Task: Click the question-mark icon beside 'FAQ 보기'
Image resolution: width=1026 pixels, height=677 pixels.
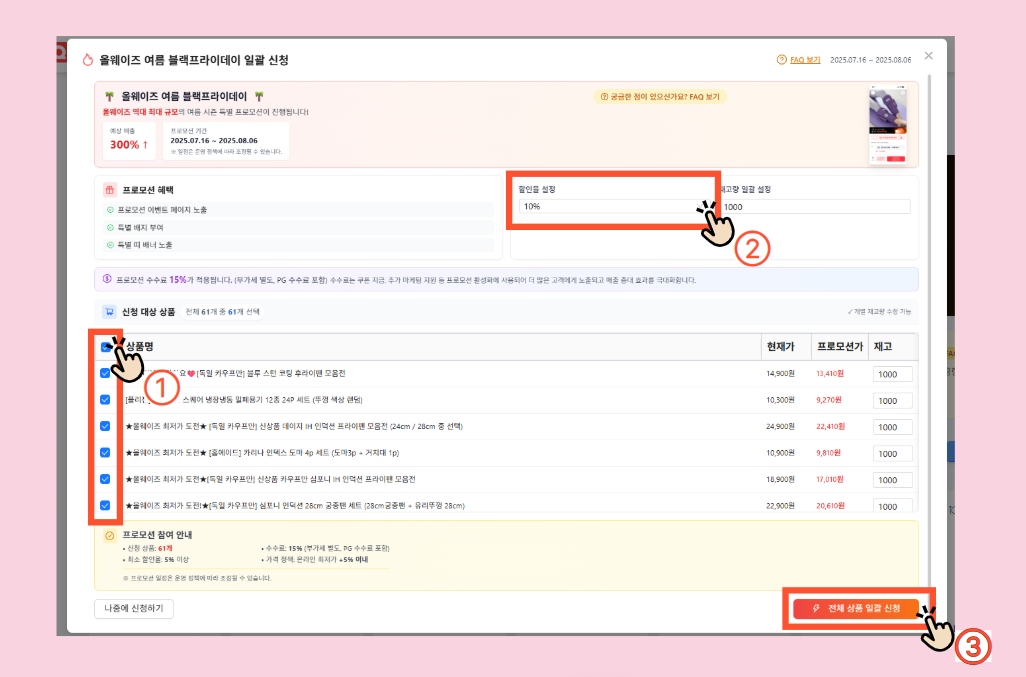Action: point(781,60)
